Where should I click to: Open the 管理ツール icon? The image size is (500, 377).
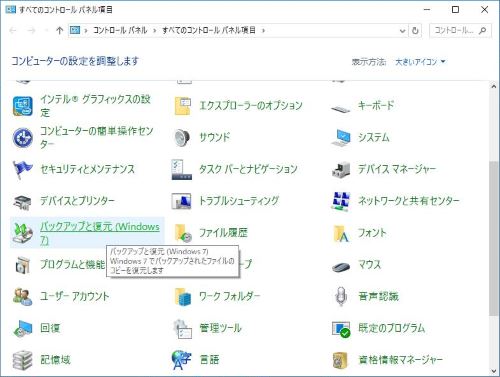182,329
